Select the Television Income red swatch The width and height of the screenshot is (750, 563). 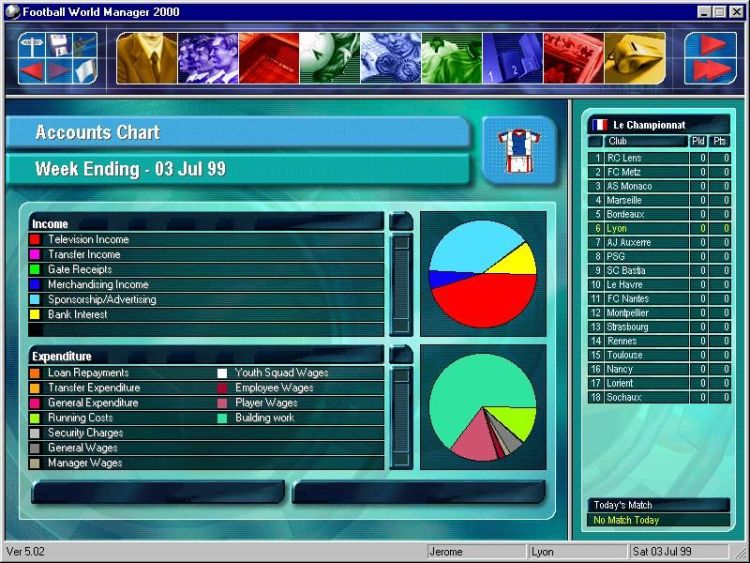[x=35, y=240]
